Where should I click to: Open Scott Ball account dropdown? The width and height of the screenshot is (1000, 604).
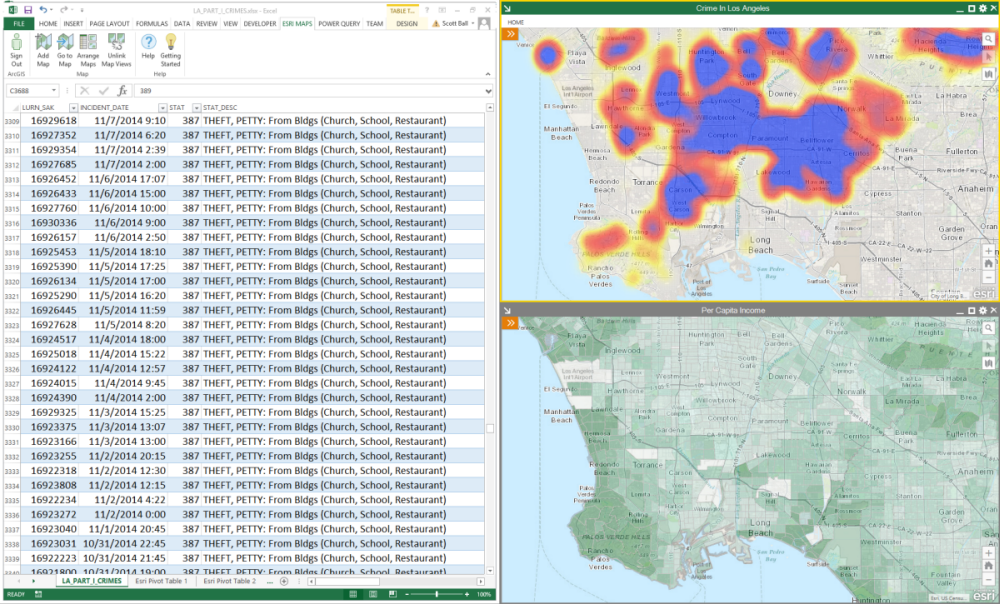[473, 24]
